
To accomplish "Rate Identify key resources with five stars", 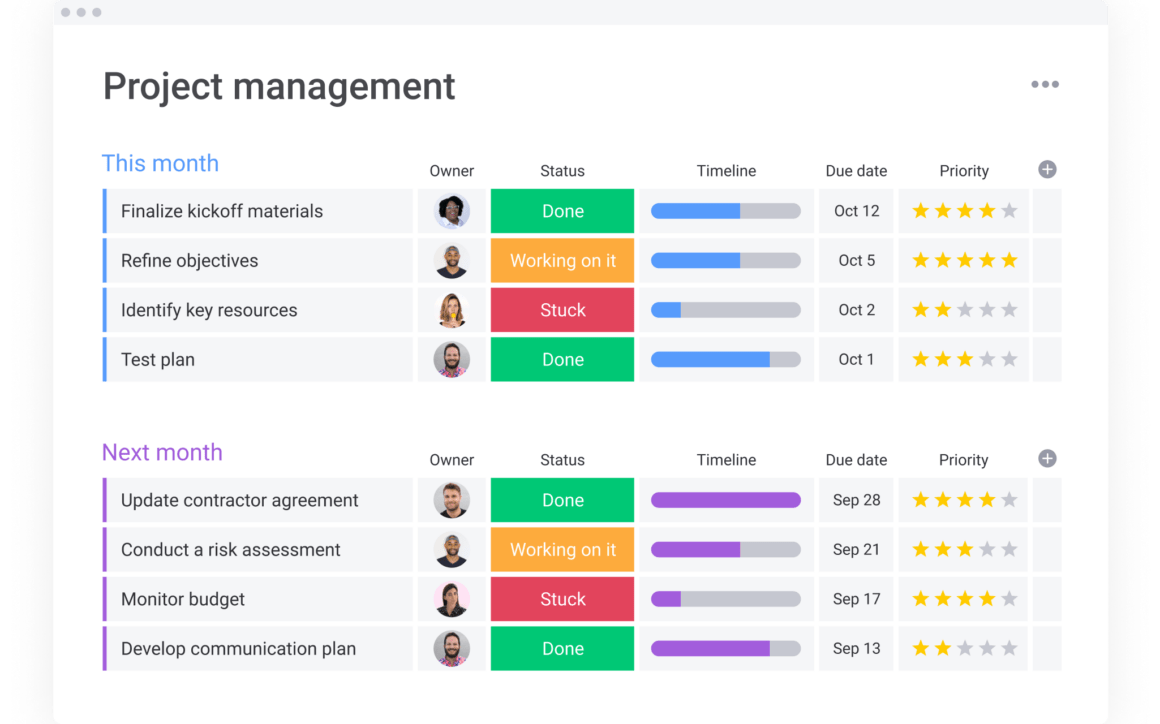I will click(x=1007, y=310).
